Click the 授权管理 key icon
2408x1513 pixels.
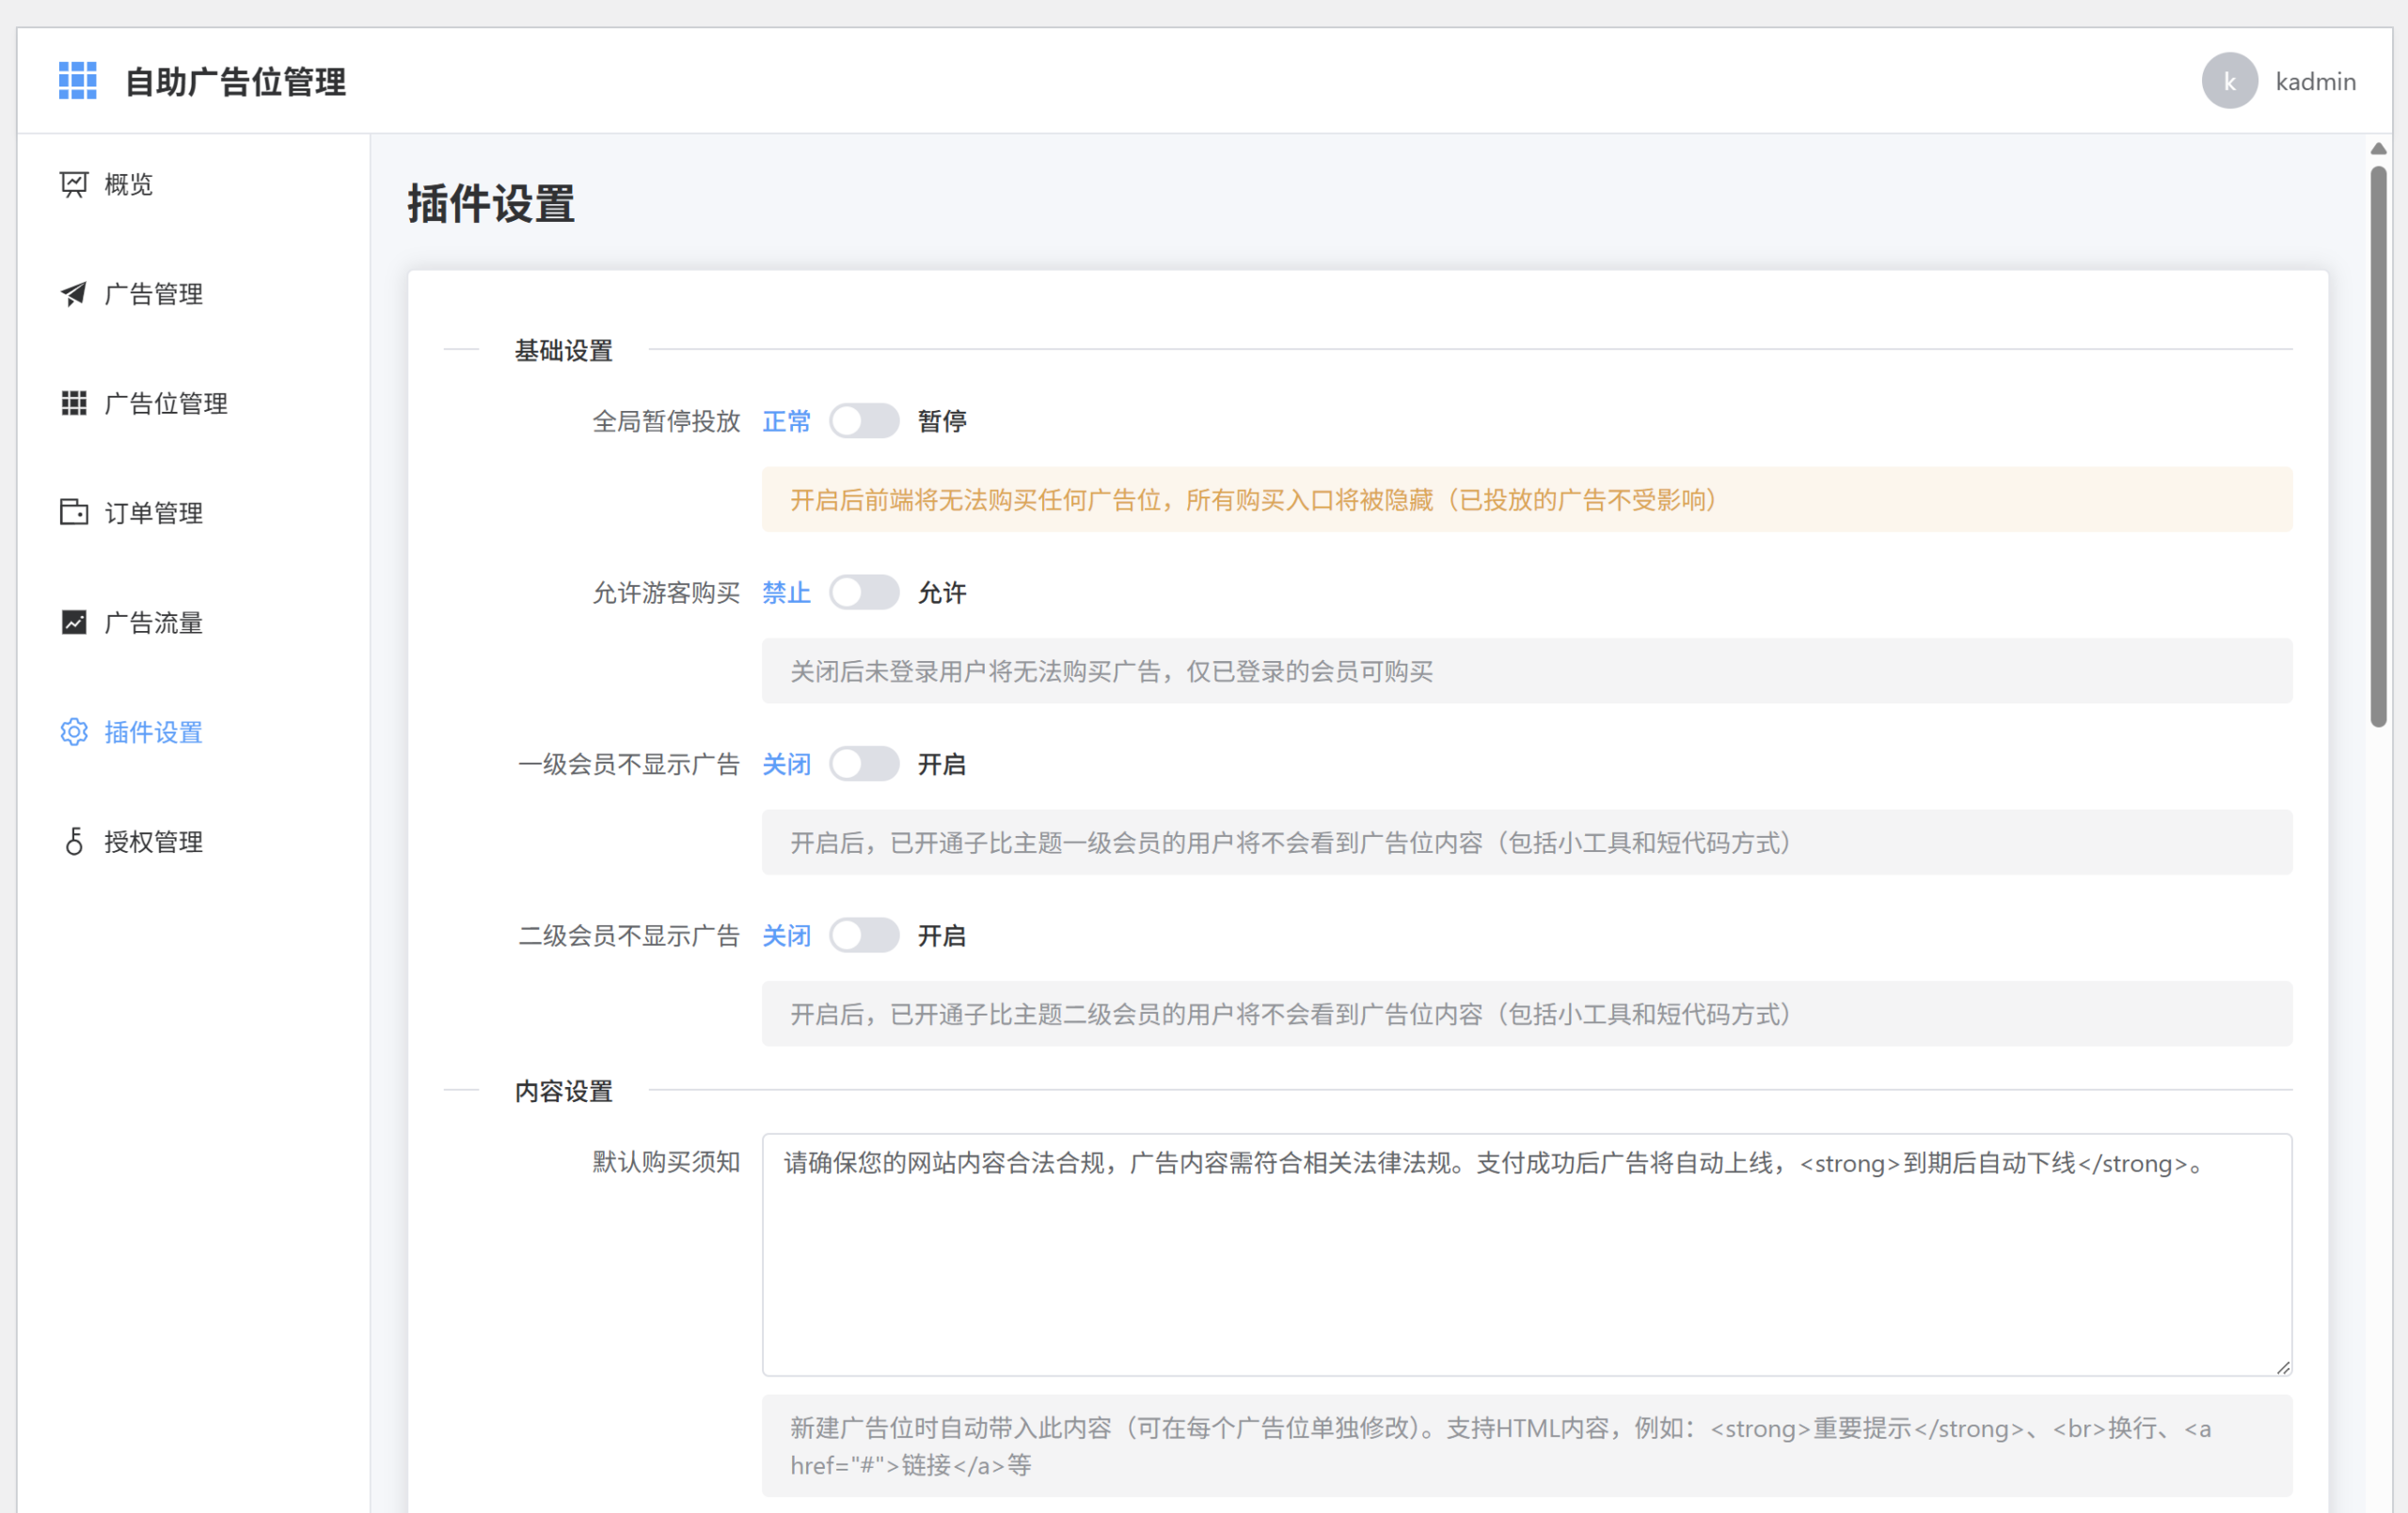(74, 841)
